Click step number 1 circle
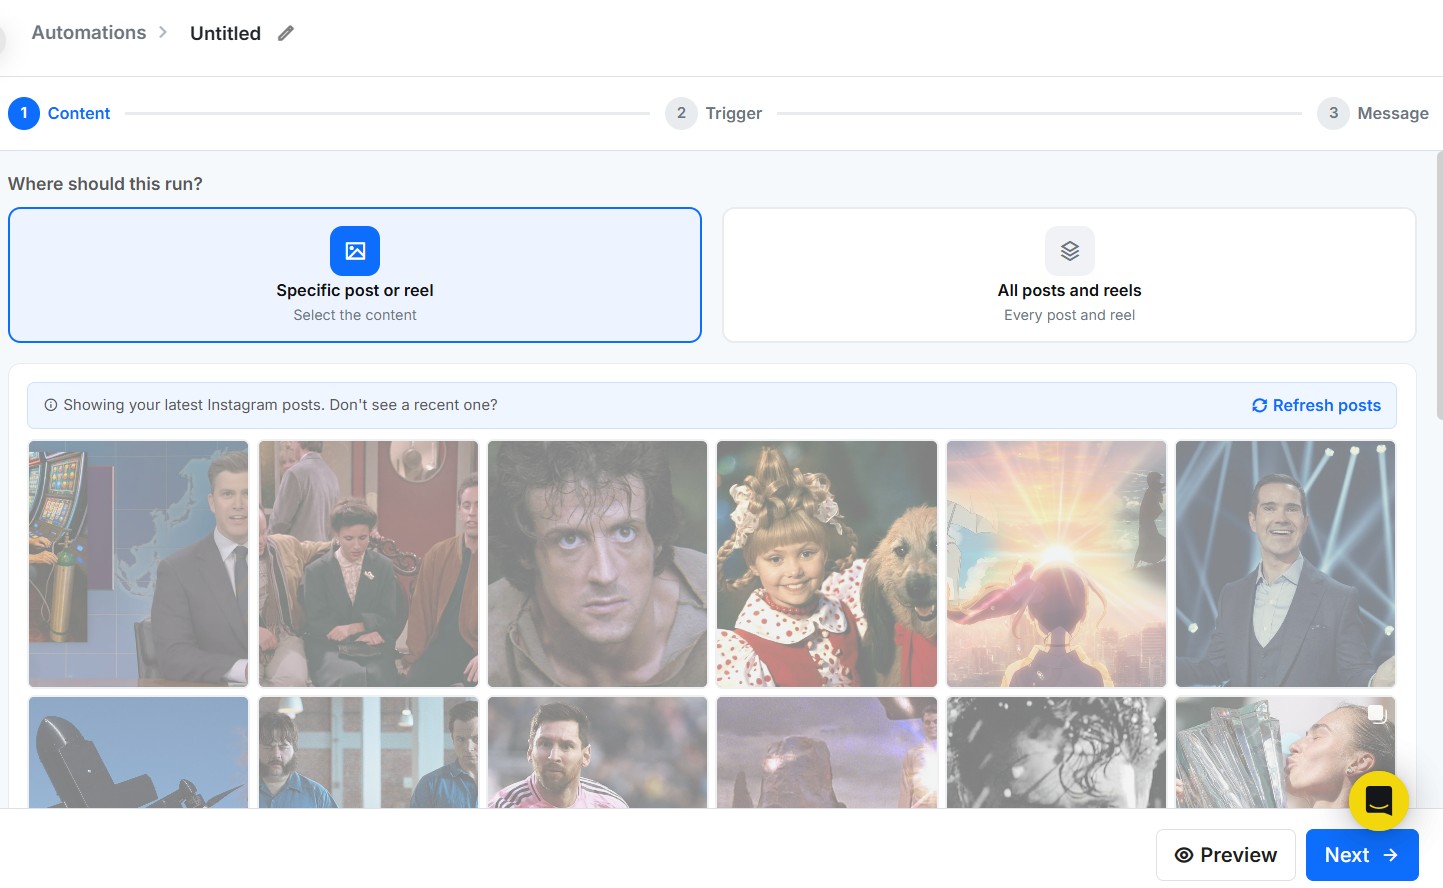This screenshot has width=1443, height=888. pos(24,113)
